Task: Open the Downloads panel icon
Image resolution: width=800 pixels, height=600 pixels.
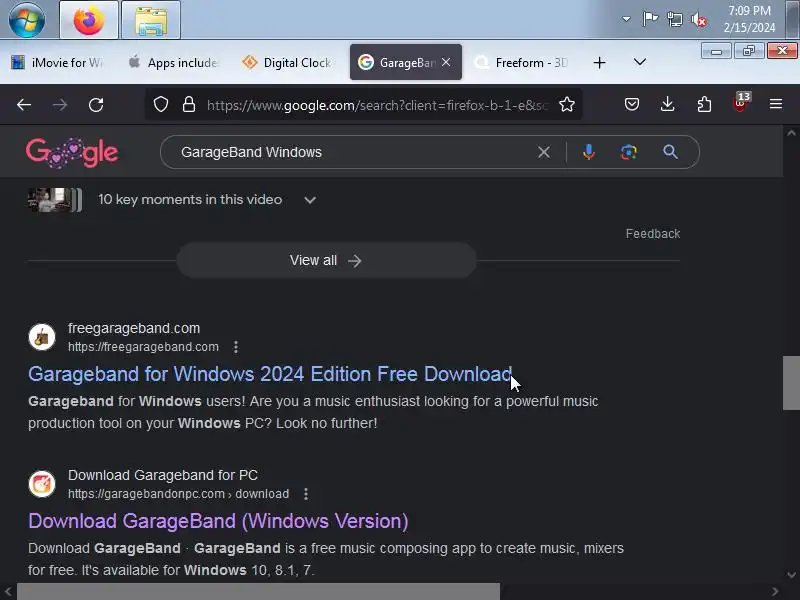Action: [667, 105]
